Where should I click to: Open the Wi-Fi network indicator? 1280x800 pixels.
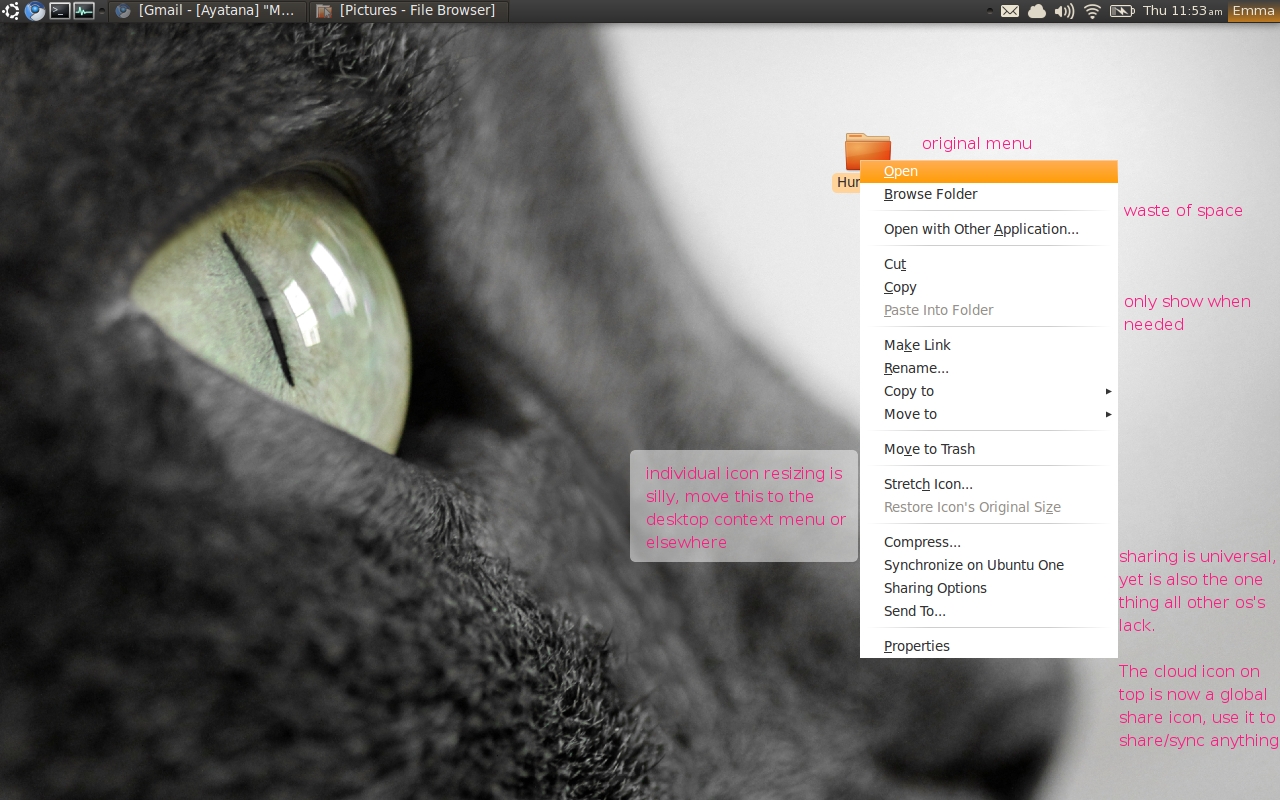click(1092, 11)
